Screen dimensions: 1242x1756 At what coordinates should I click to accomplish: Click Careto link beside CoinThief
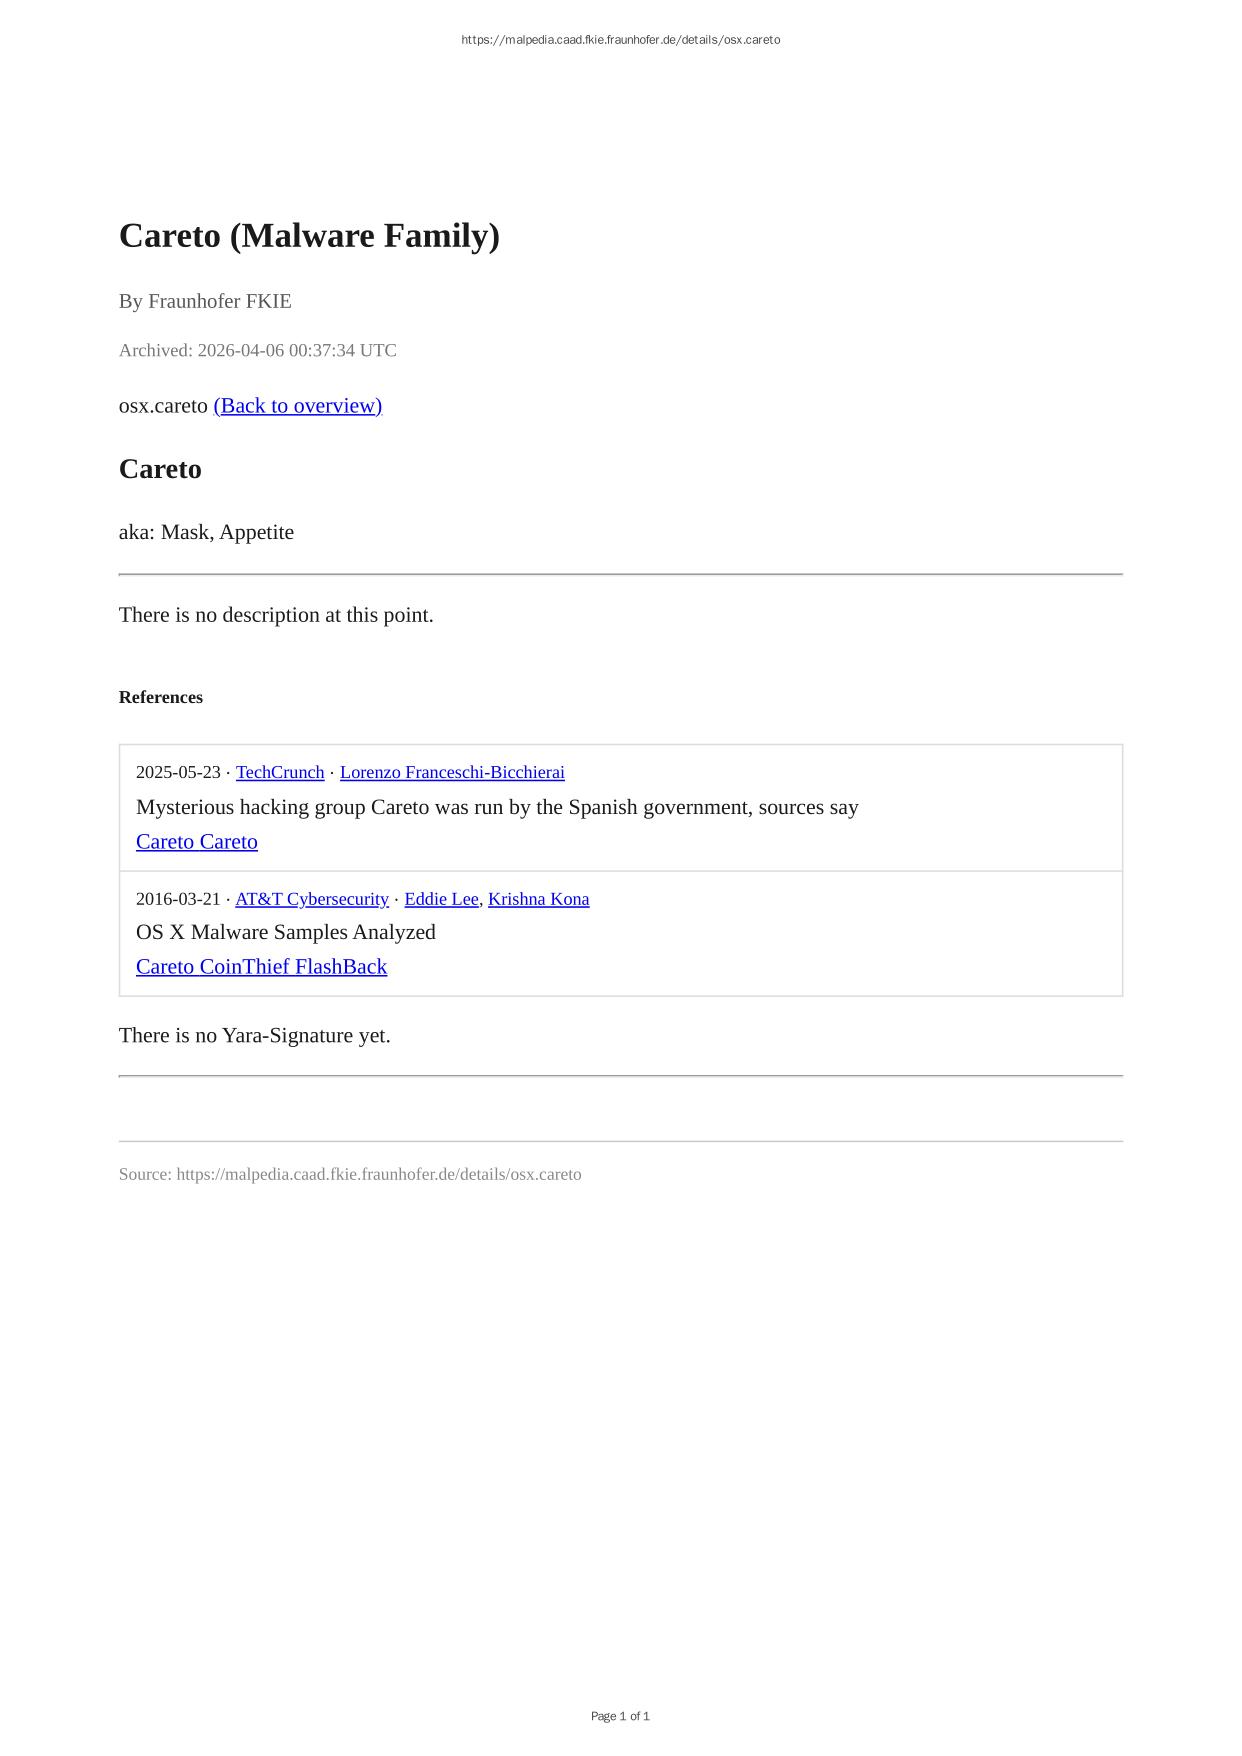[x=165, y=966]
